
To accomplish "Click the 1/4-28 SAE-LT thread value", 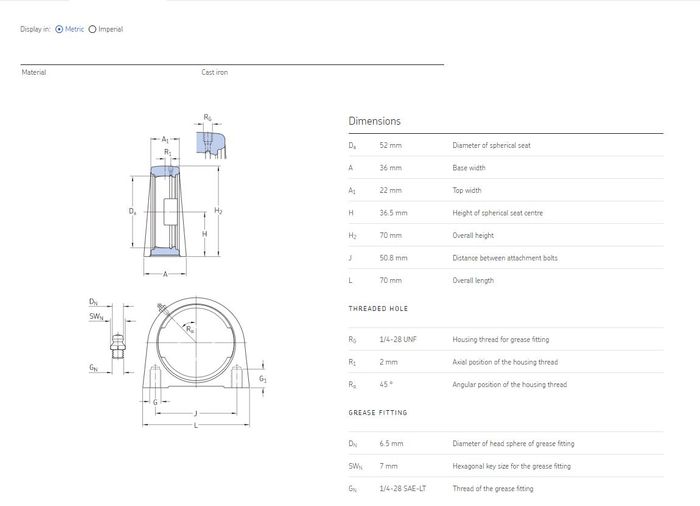I will pos(400,489).
